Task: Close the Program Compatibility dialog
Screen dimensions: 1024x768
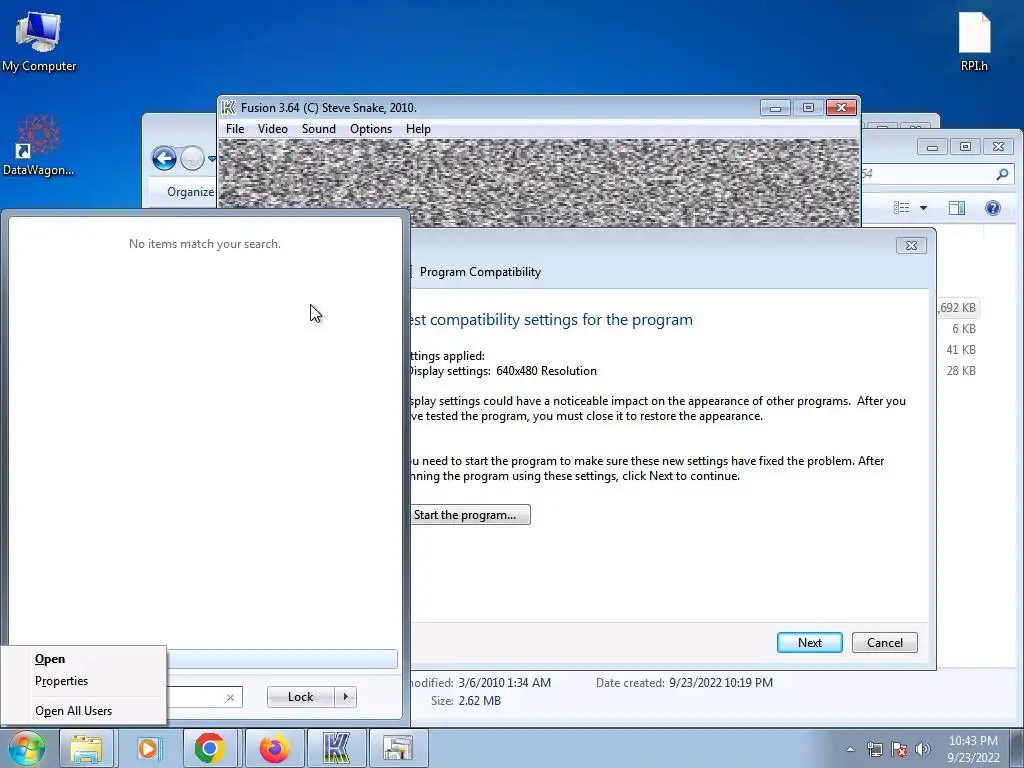Action: pos(911,246)
